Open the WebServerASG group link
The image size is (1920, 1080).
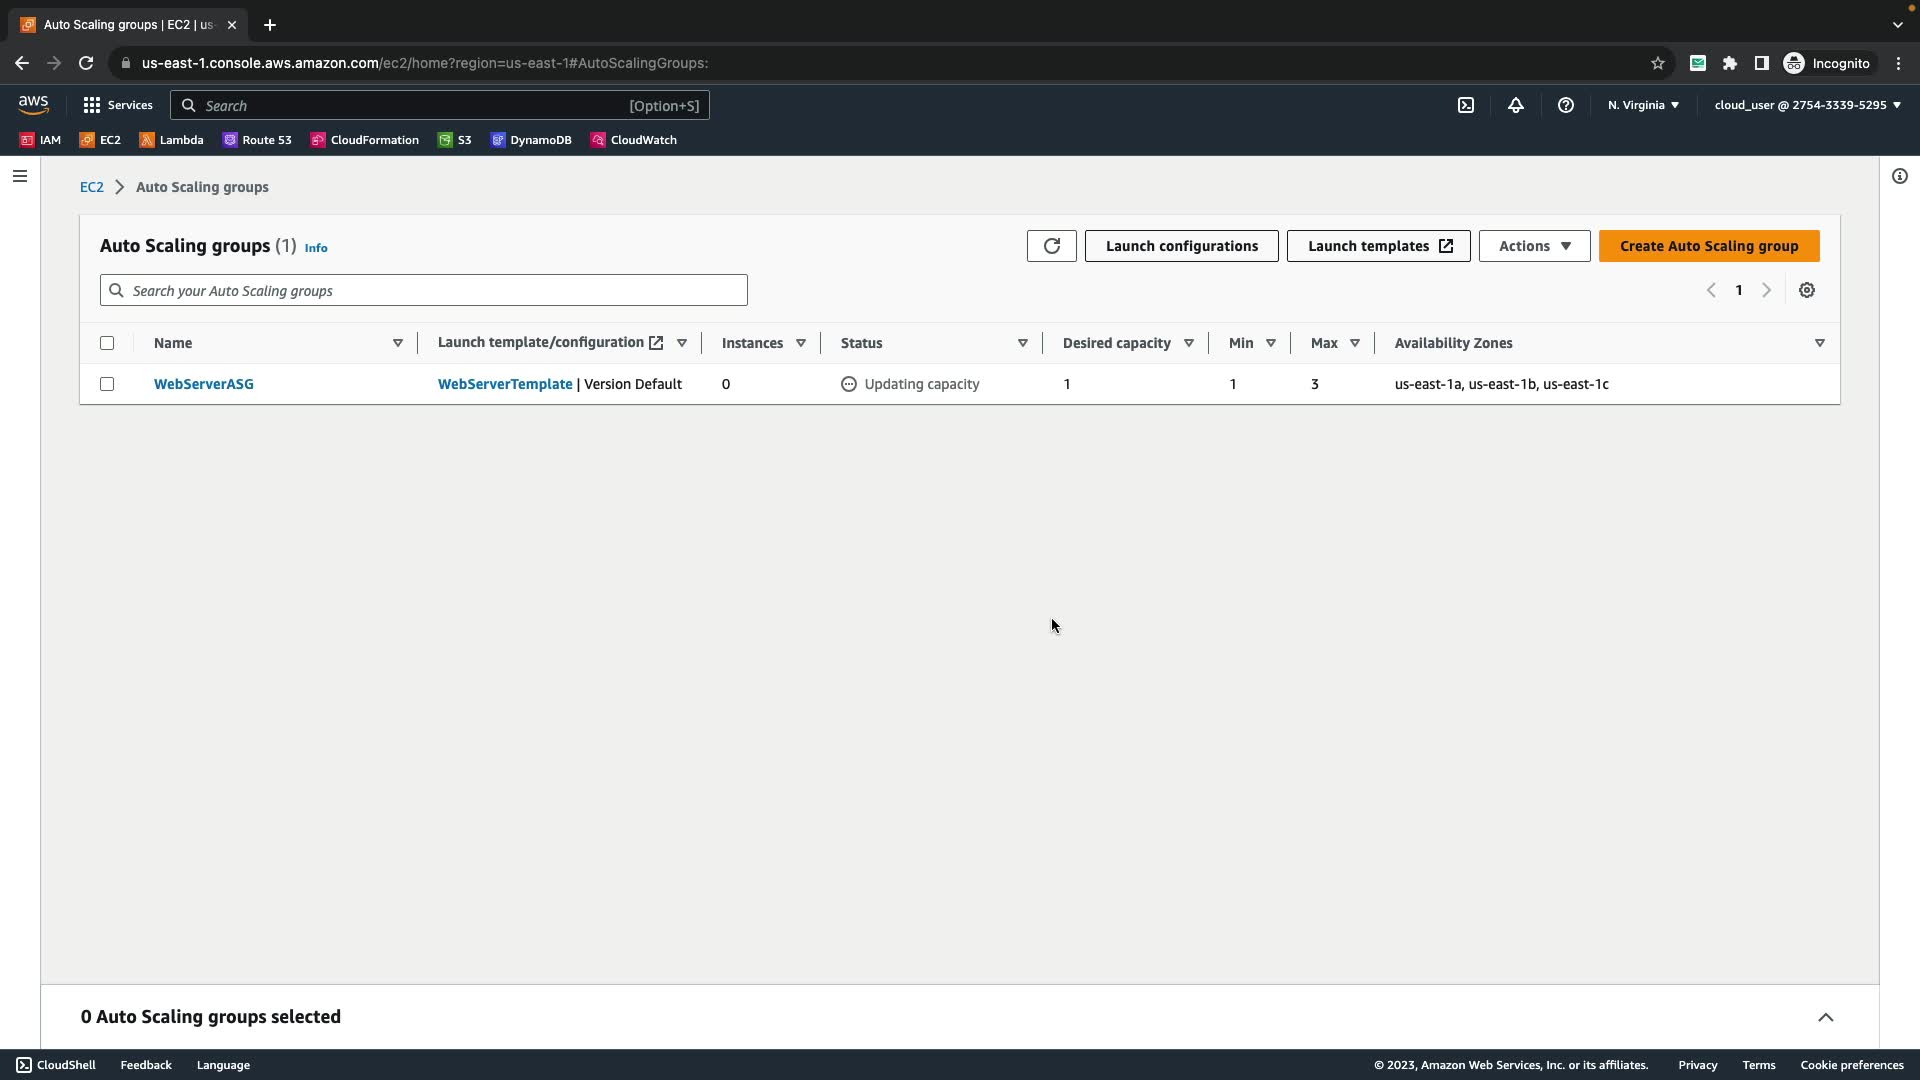pos(204,384)
